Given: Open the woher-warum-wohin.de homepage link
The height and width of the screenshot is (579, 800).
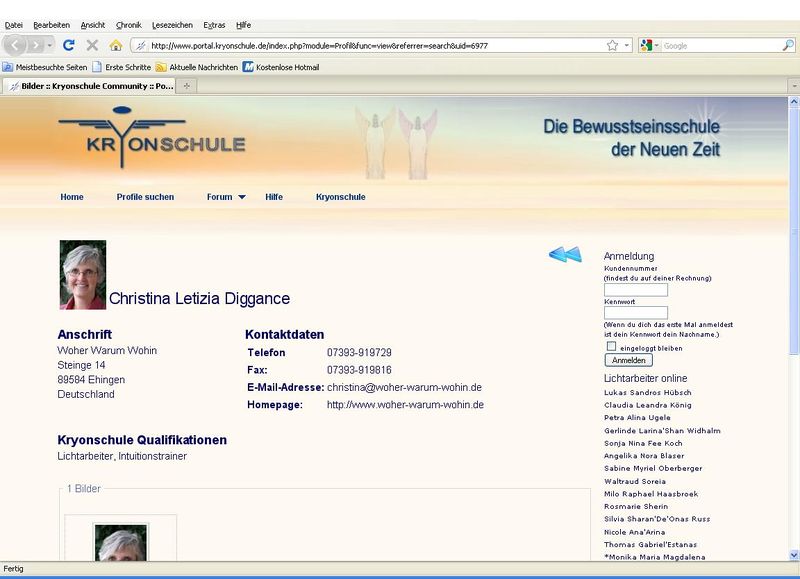Looking at the screenshot, I should [x=405, y=405].
